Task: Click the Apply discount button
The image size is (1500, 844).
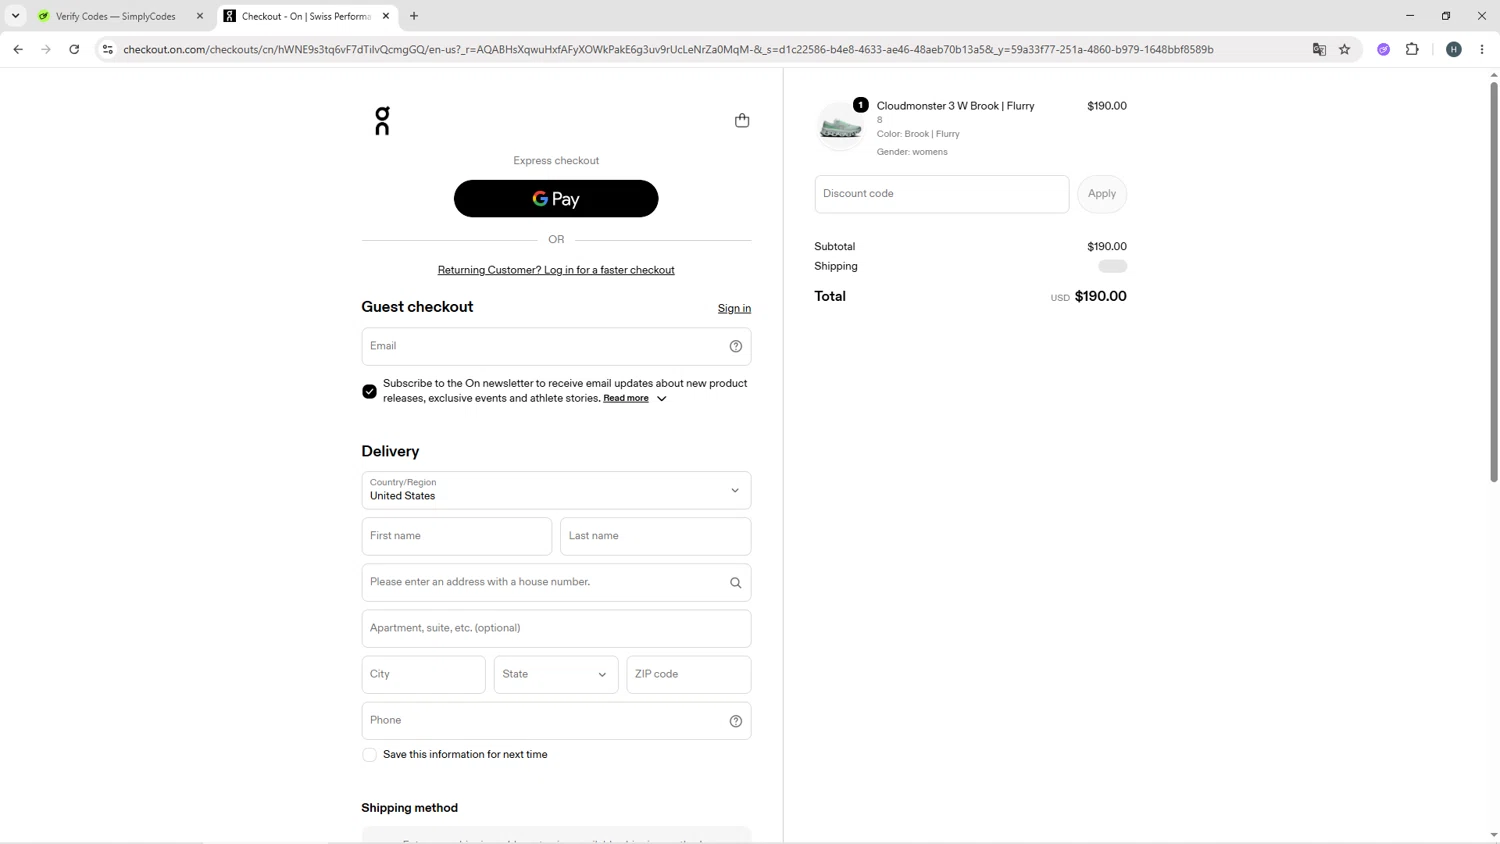Action: point(1102,194)
